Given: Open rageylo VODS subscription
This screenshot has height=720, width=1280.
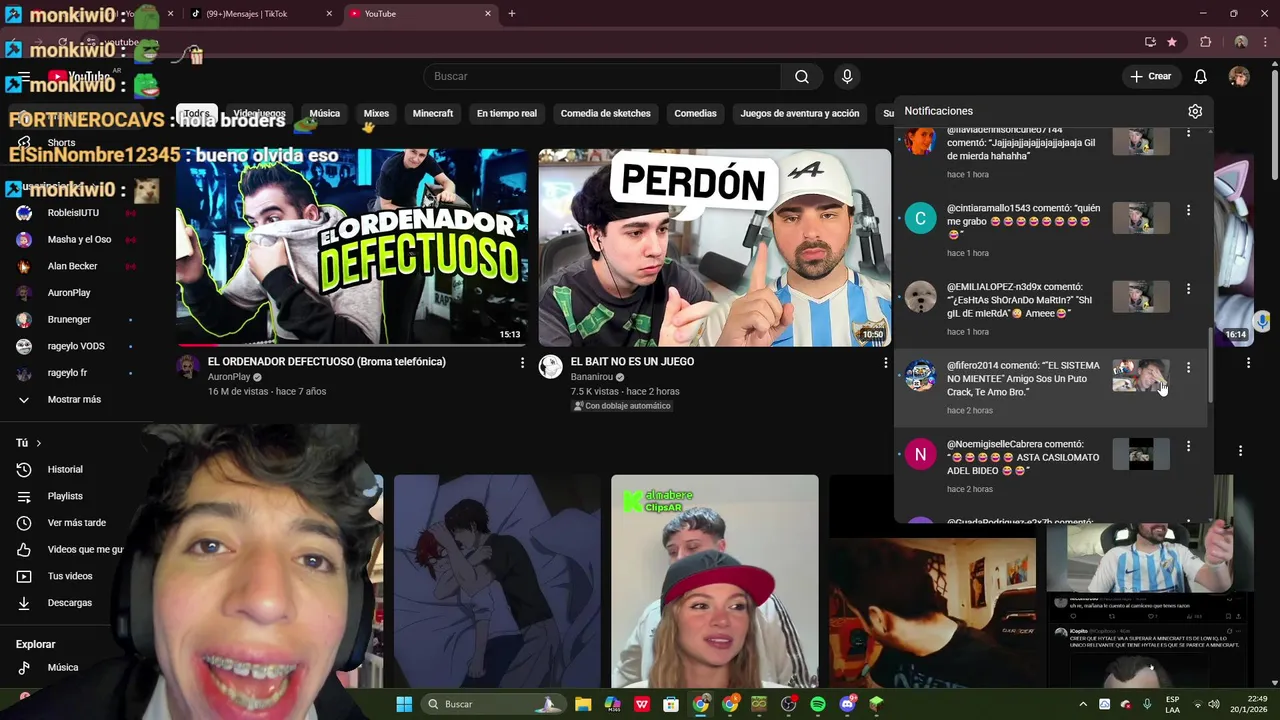Looking at the screenshot, I should pyautogui.click(x=76, y=346).
